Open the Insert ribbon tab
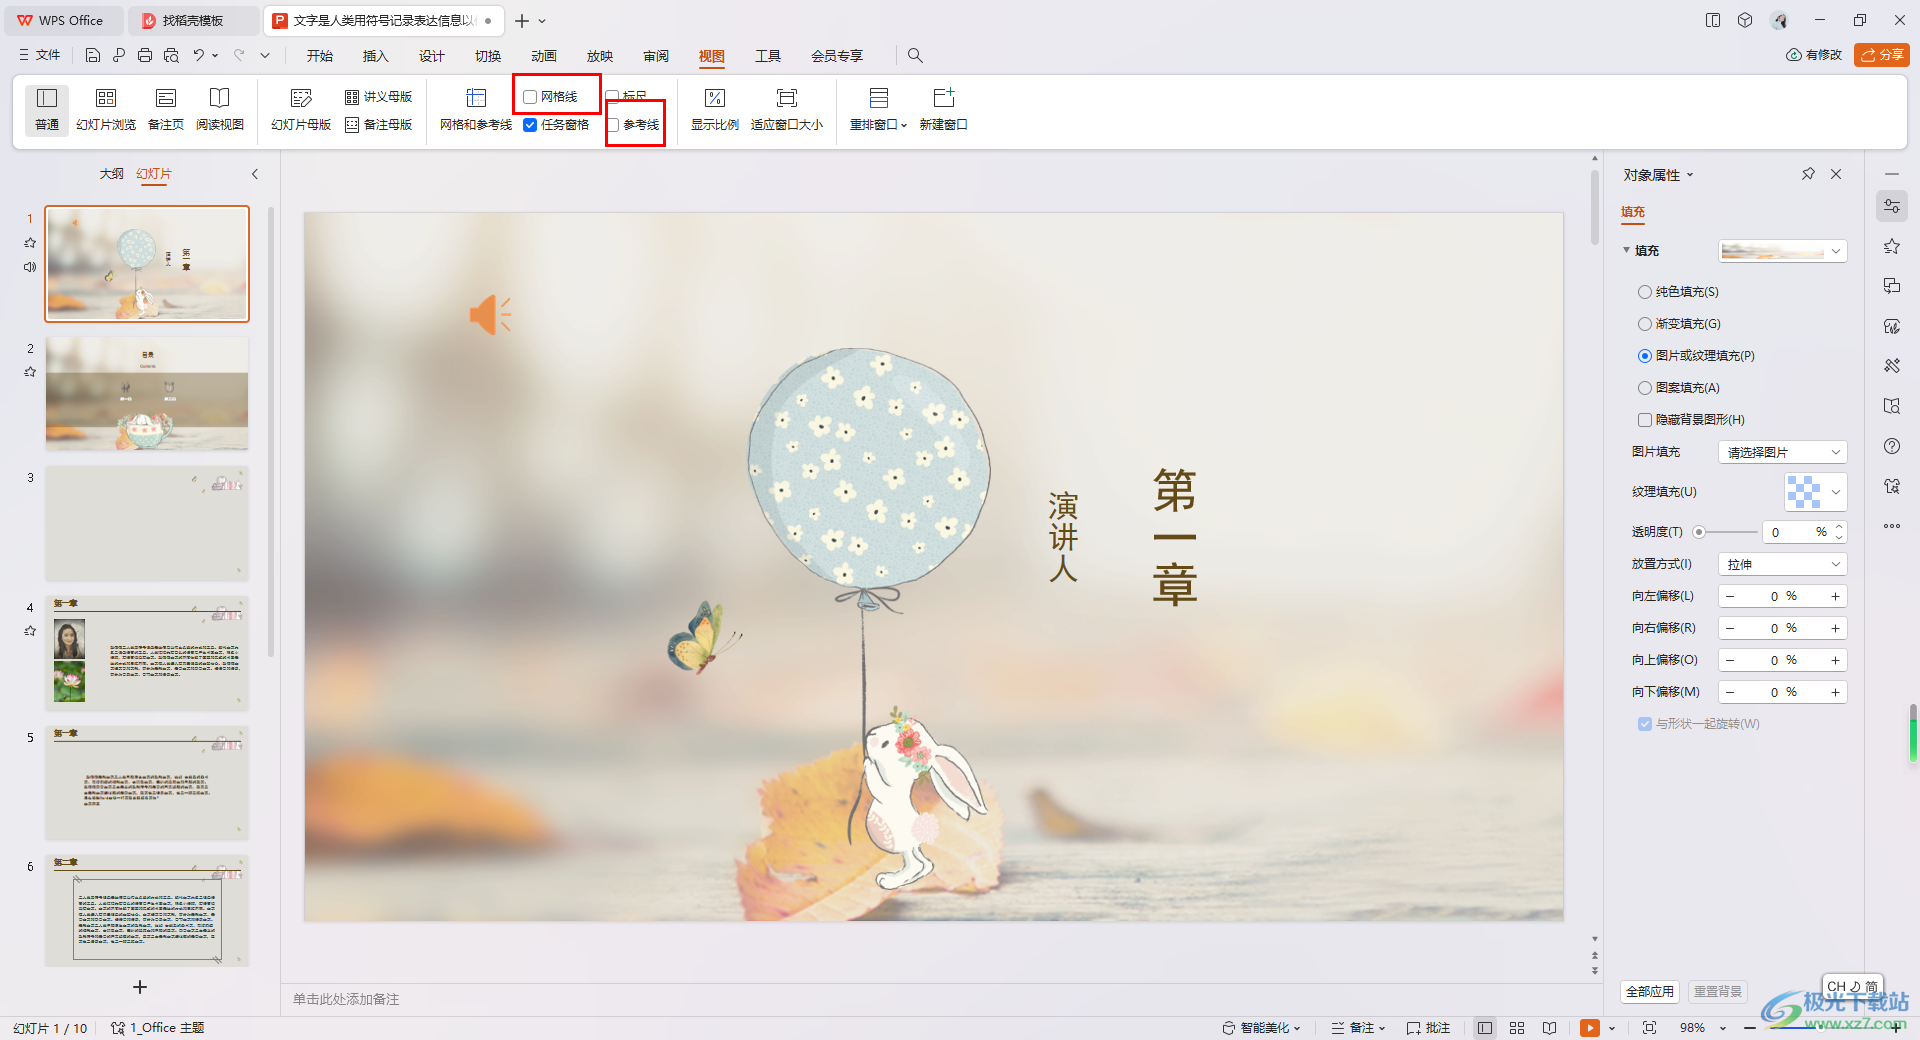1920x1040 pixels. click(x=376, y=56)
